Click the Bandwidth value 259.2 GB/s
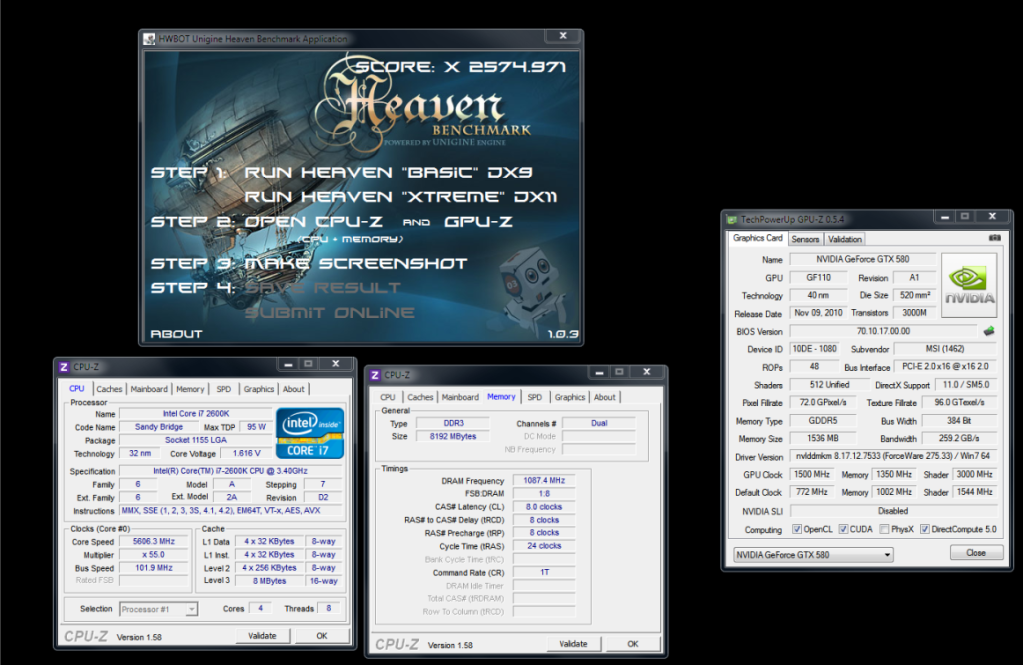 [x=959, y=439]
